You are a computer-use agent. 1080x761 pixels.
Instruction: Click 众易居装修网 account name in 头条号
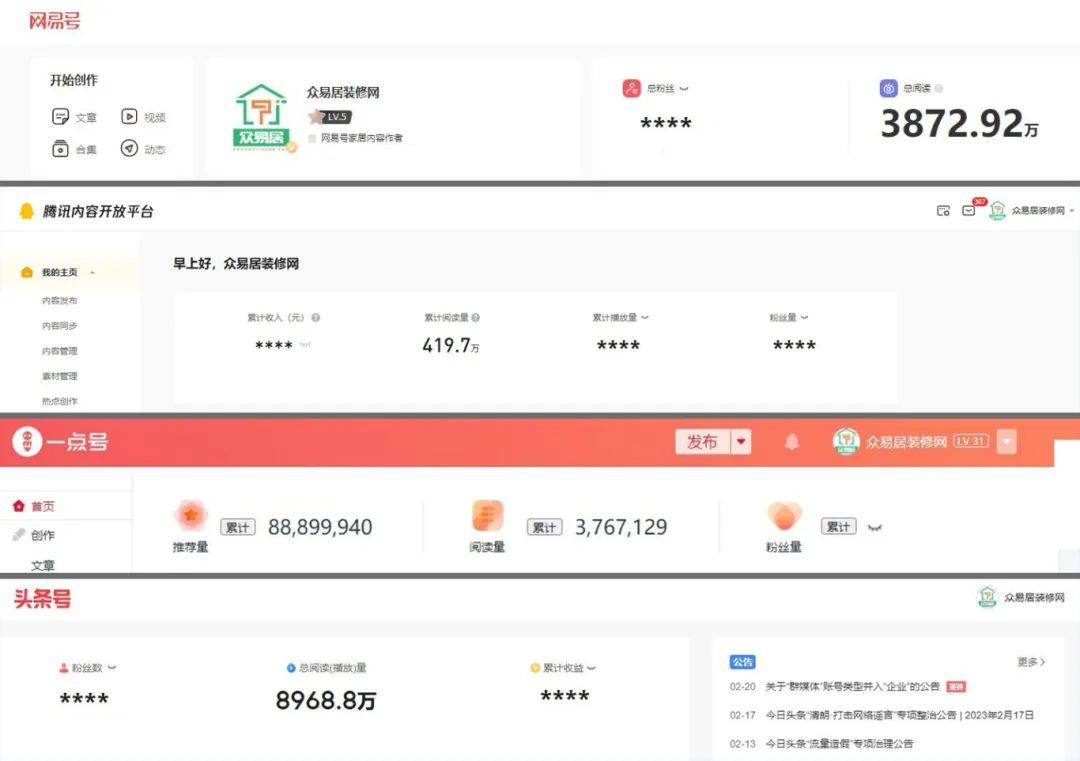[x=1035, y=597]
